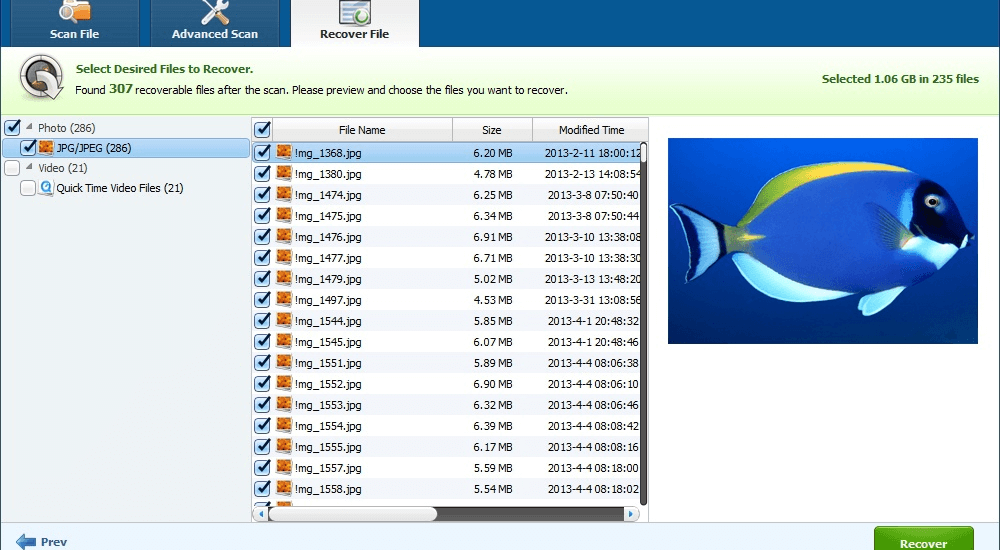This screenshot has height=550, width=1000.
Task: Click the image icon of !mg_1557.jpg
Action: coord(284,468)
